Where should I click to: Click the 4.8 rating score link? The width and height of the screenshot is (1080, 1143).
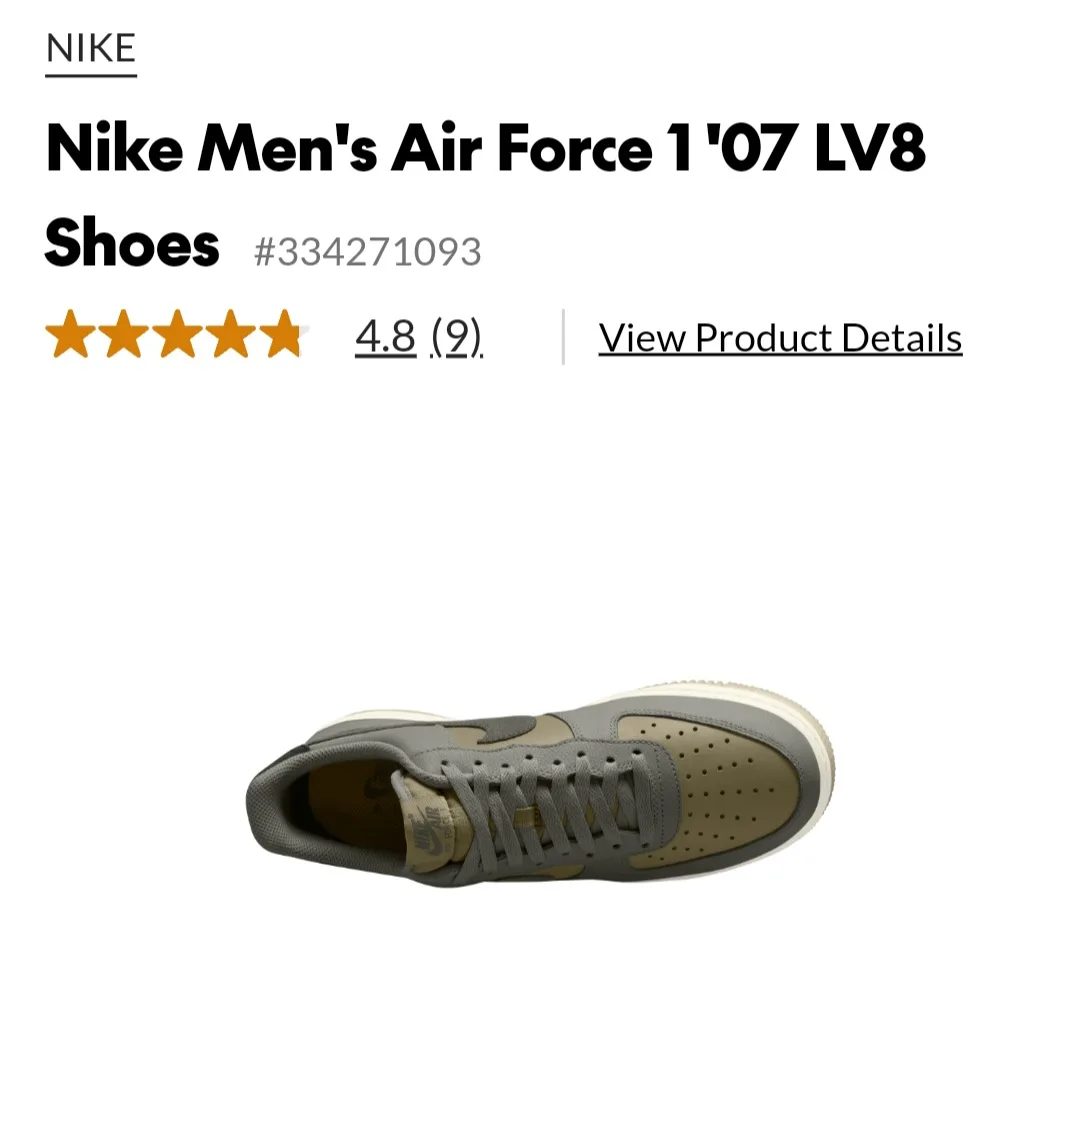[x=385, y=337]
